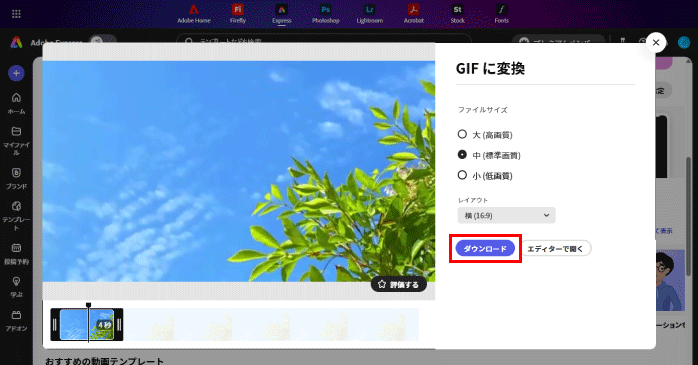Go to ホーム in sidebar

[16, 103]
